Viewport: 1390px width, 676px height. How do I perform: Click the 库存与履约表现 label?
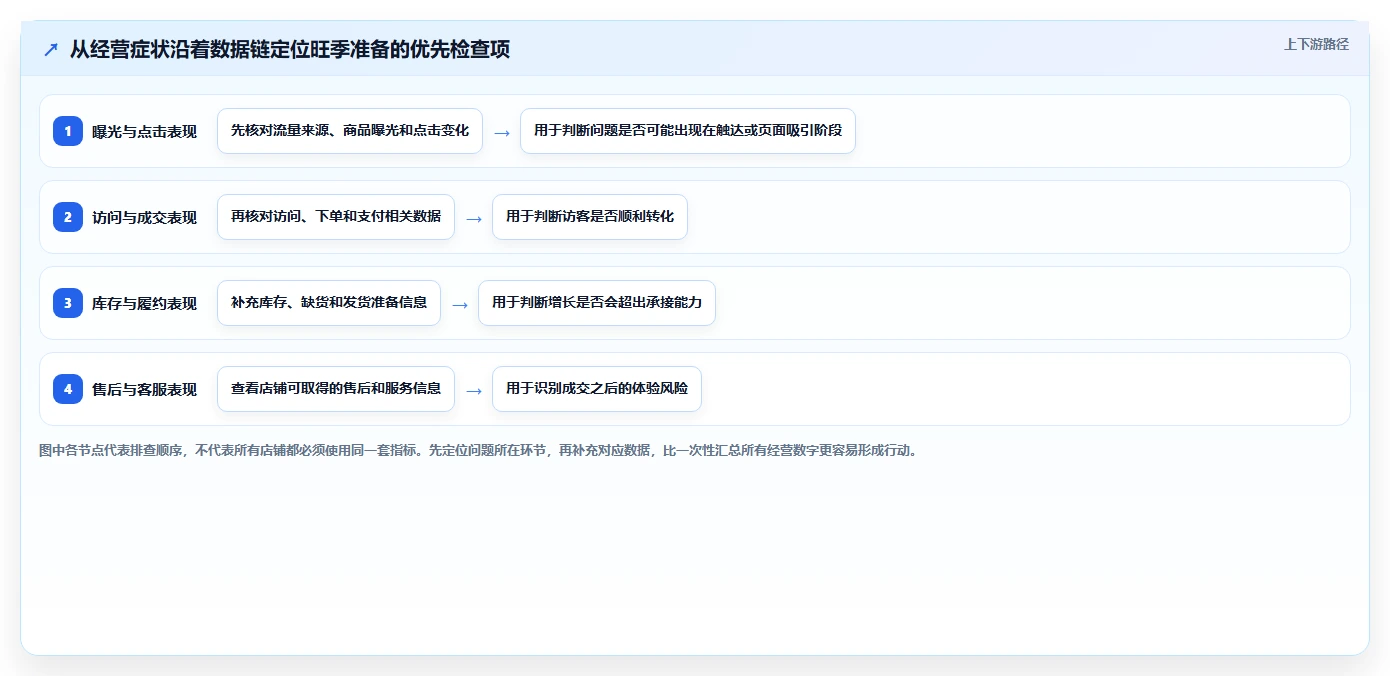144,303
